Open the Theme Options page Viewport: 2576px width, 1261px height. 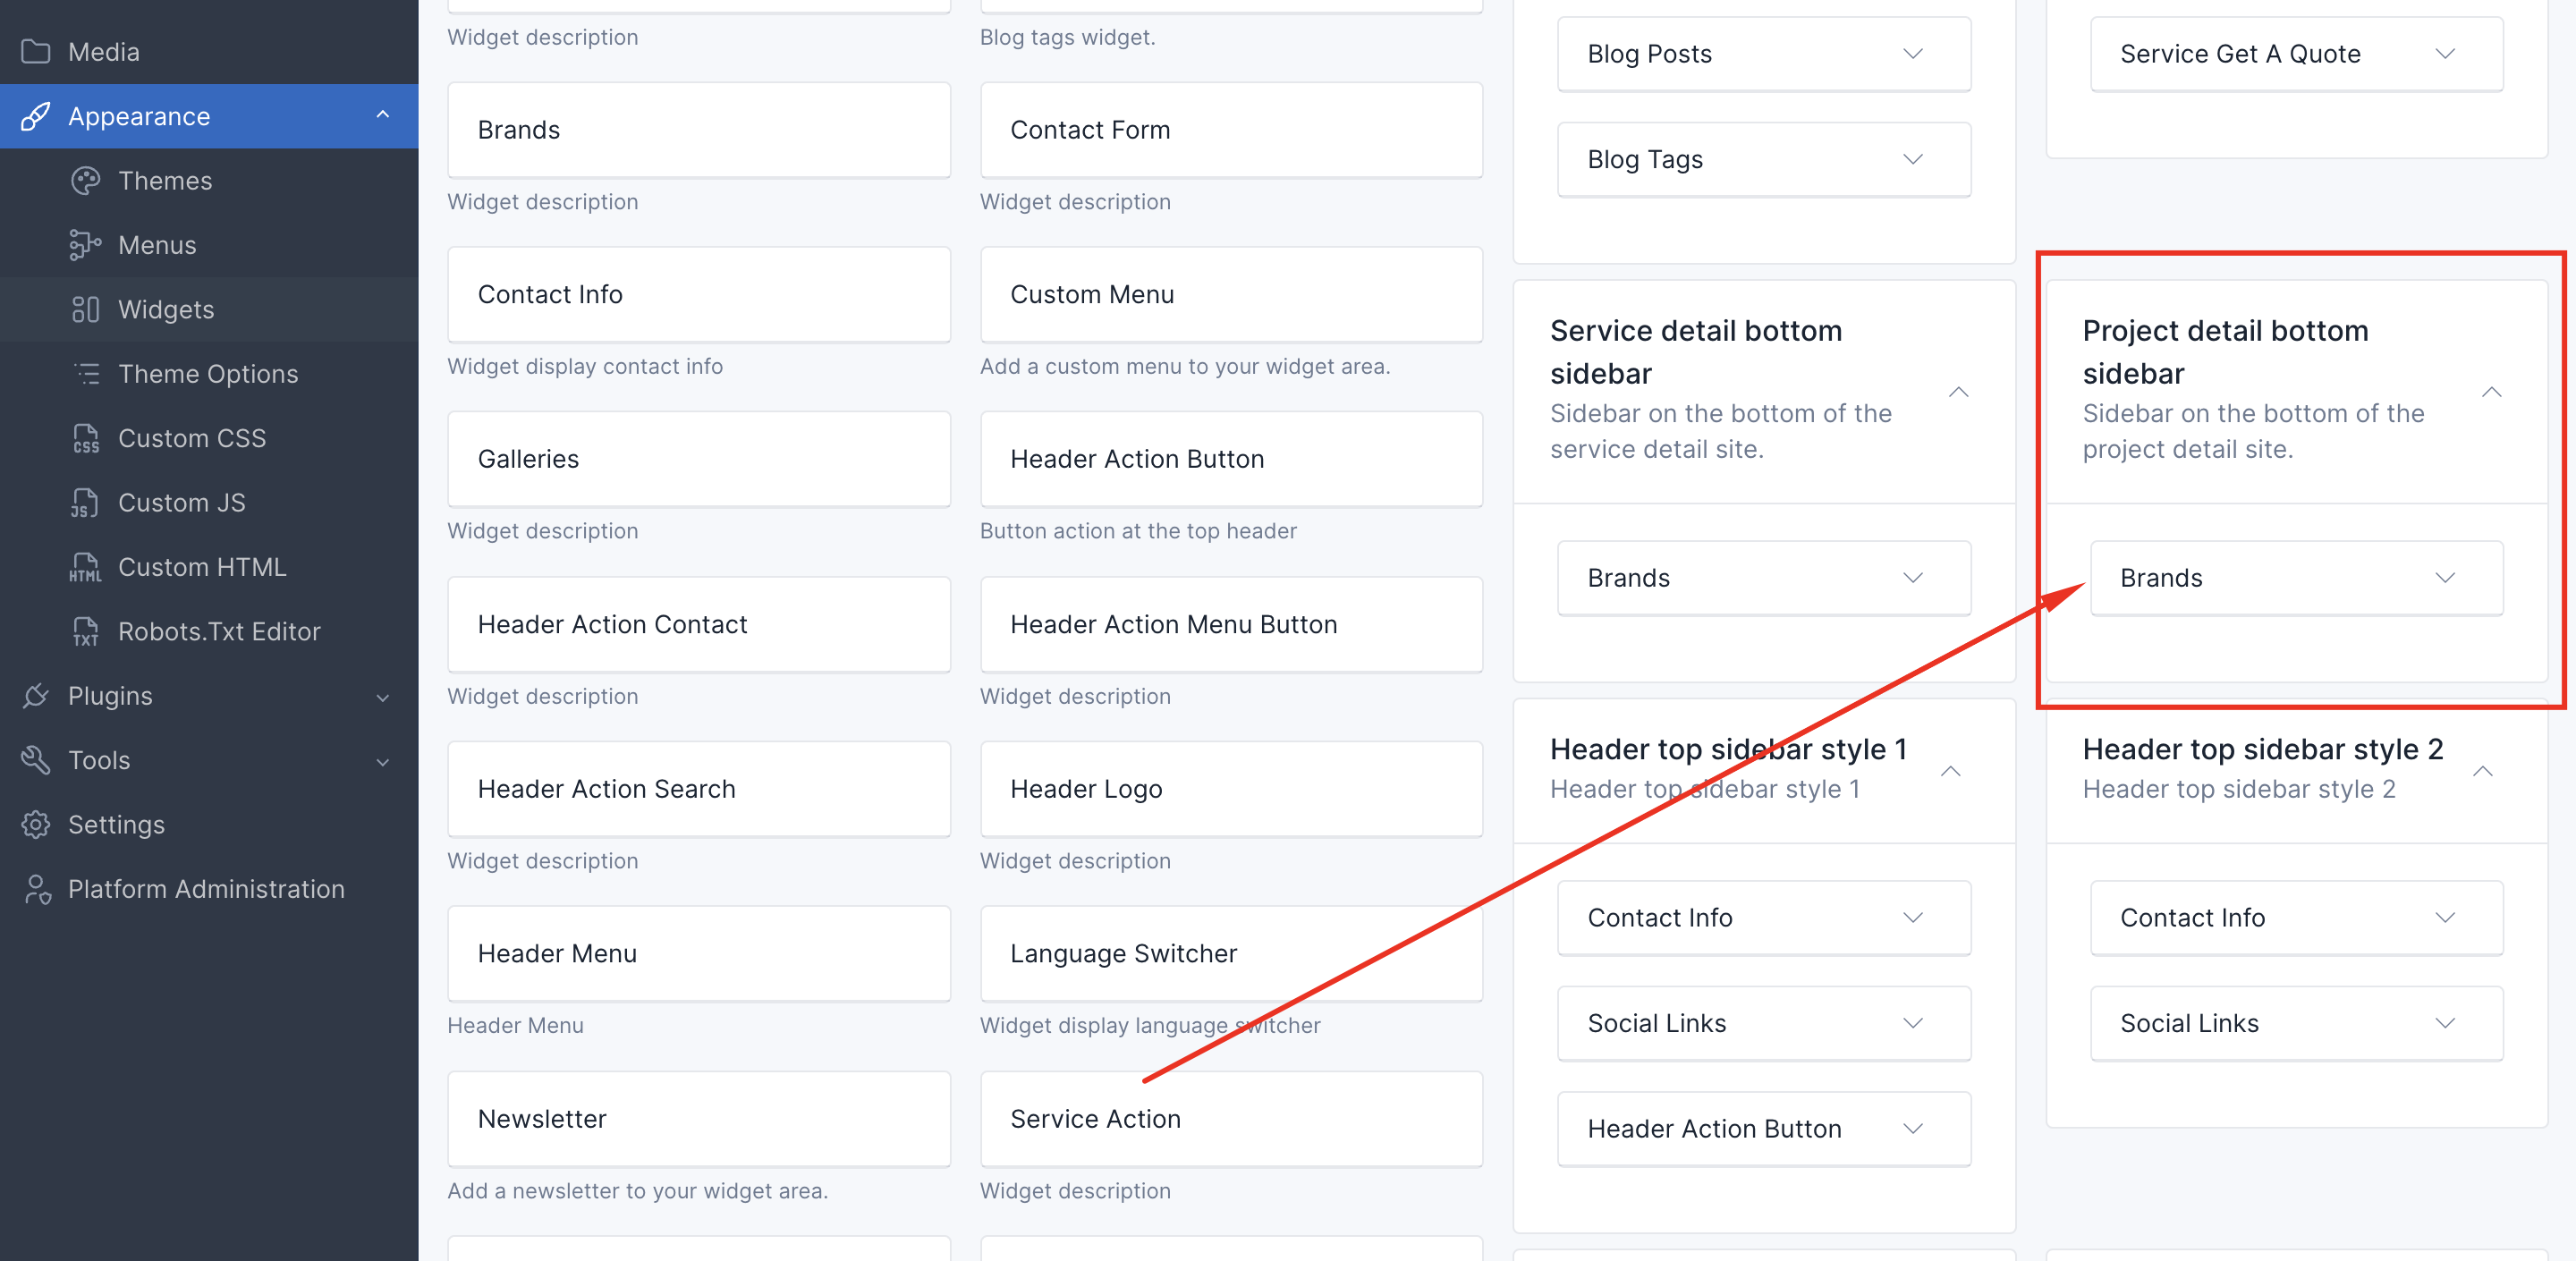[x=209, y=374]
